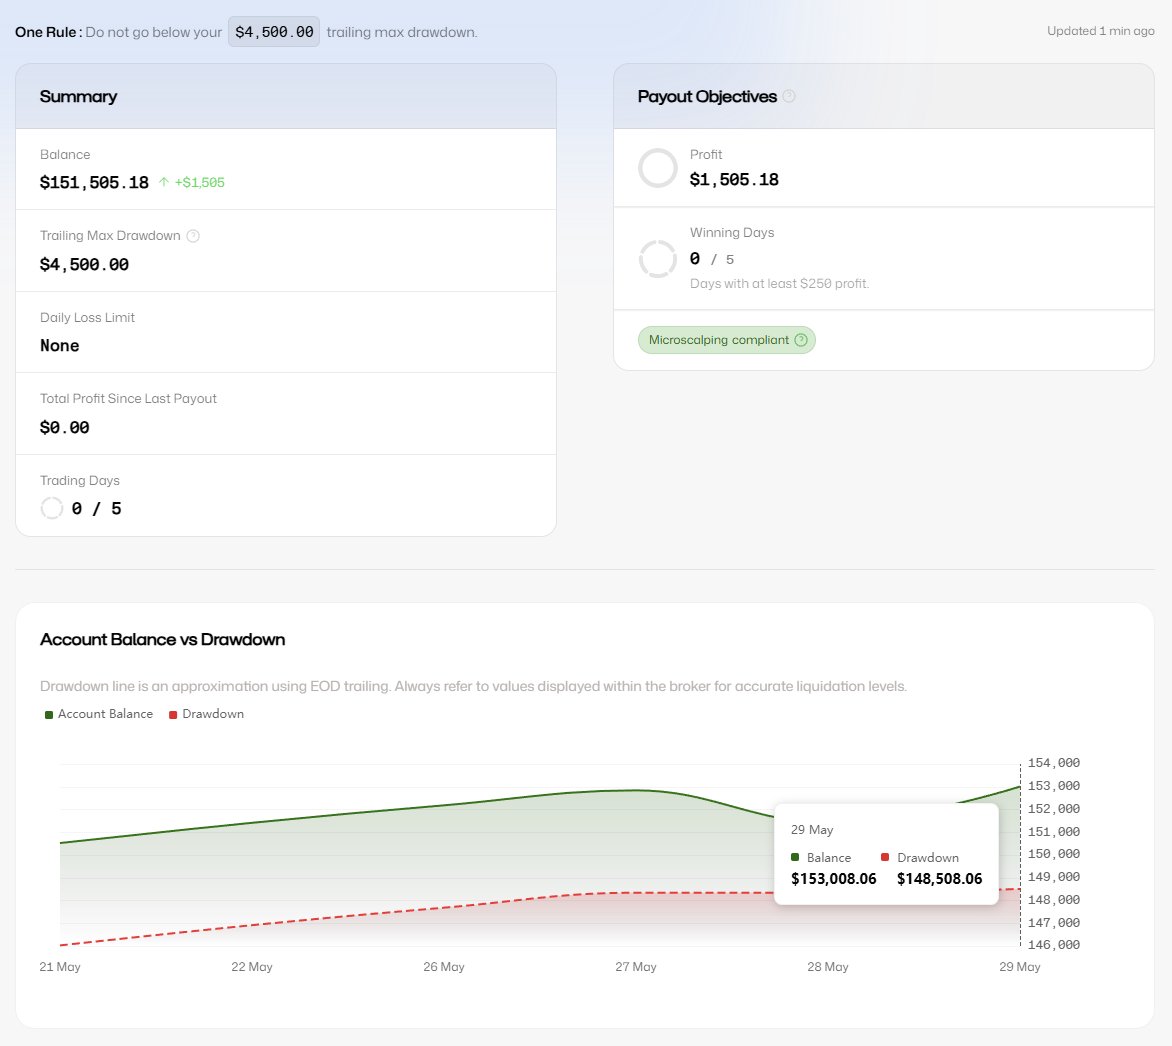
Task: Click the 150,000 y-axis label
Action: point(1054,854)
